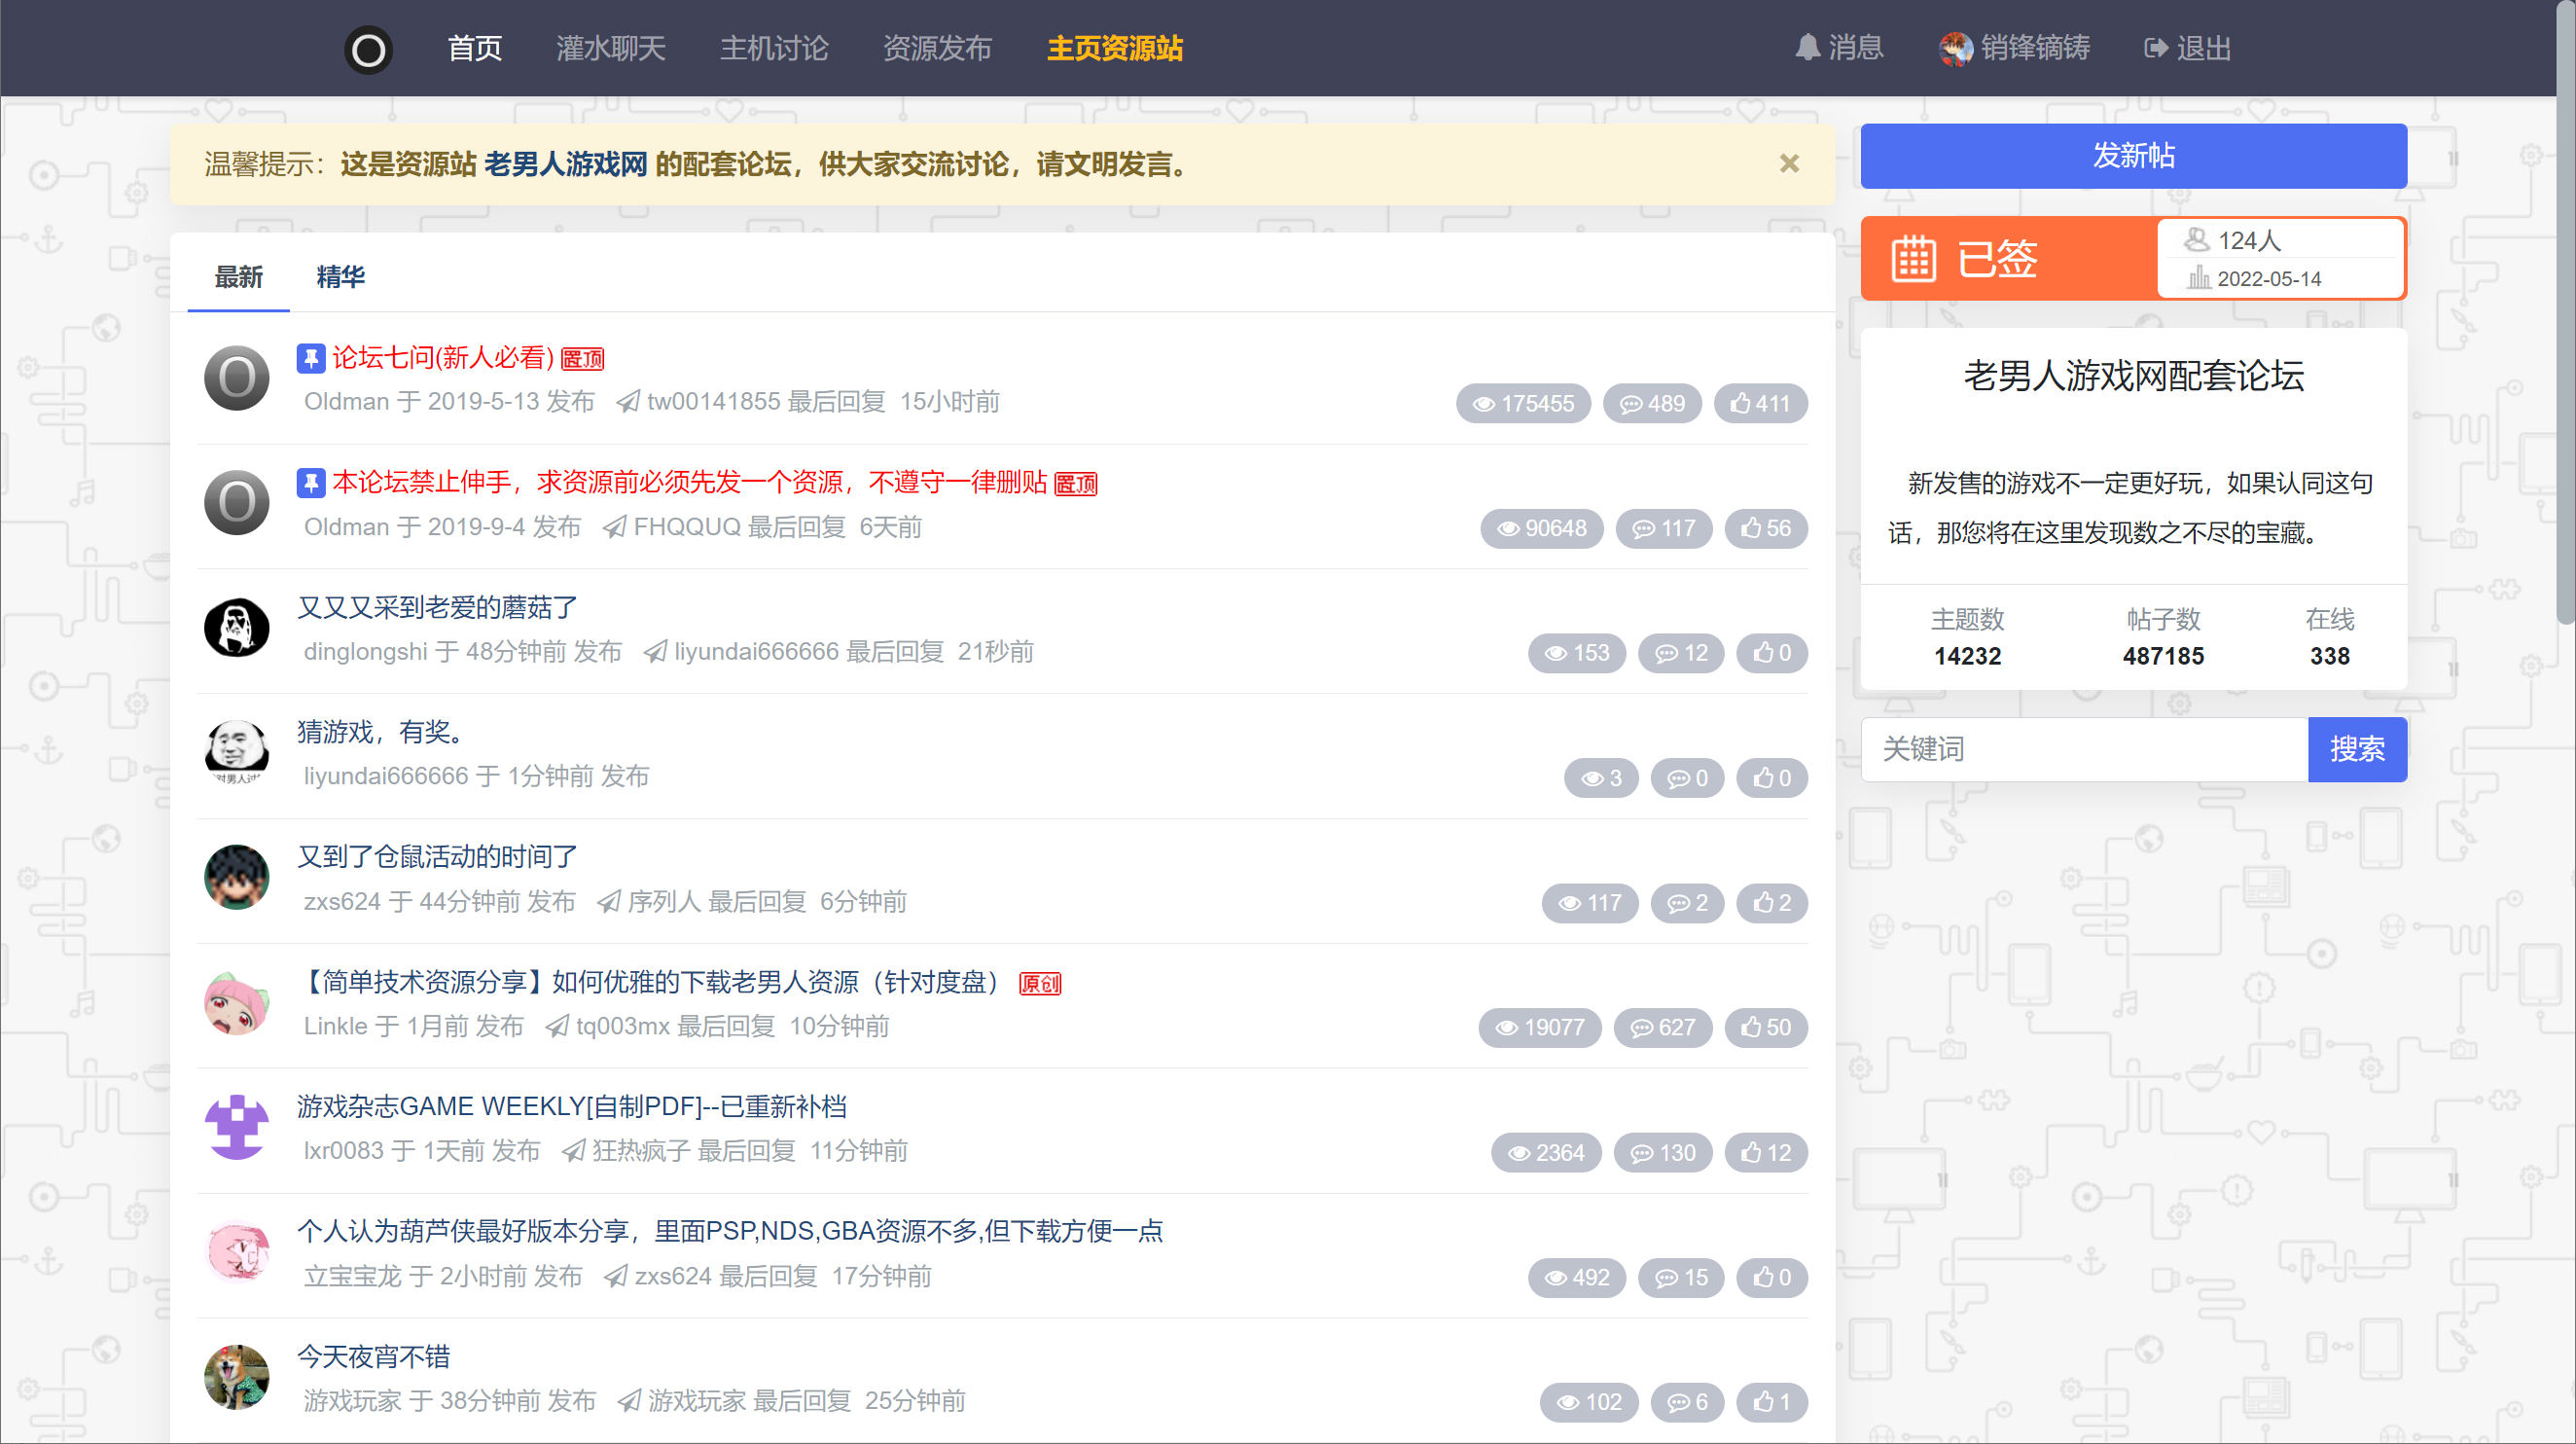Click the 发新帖 button
This screenshot has height=1444, width=2576.
(2133, 155)
